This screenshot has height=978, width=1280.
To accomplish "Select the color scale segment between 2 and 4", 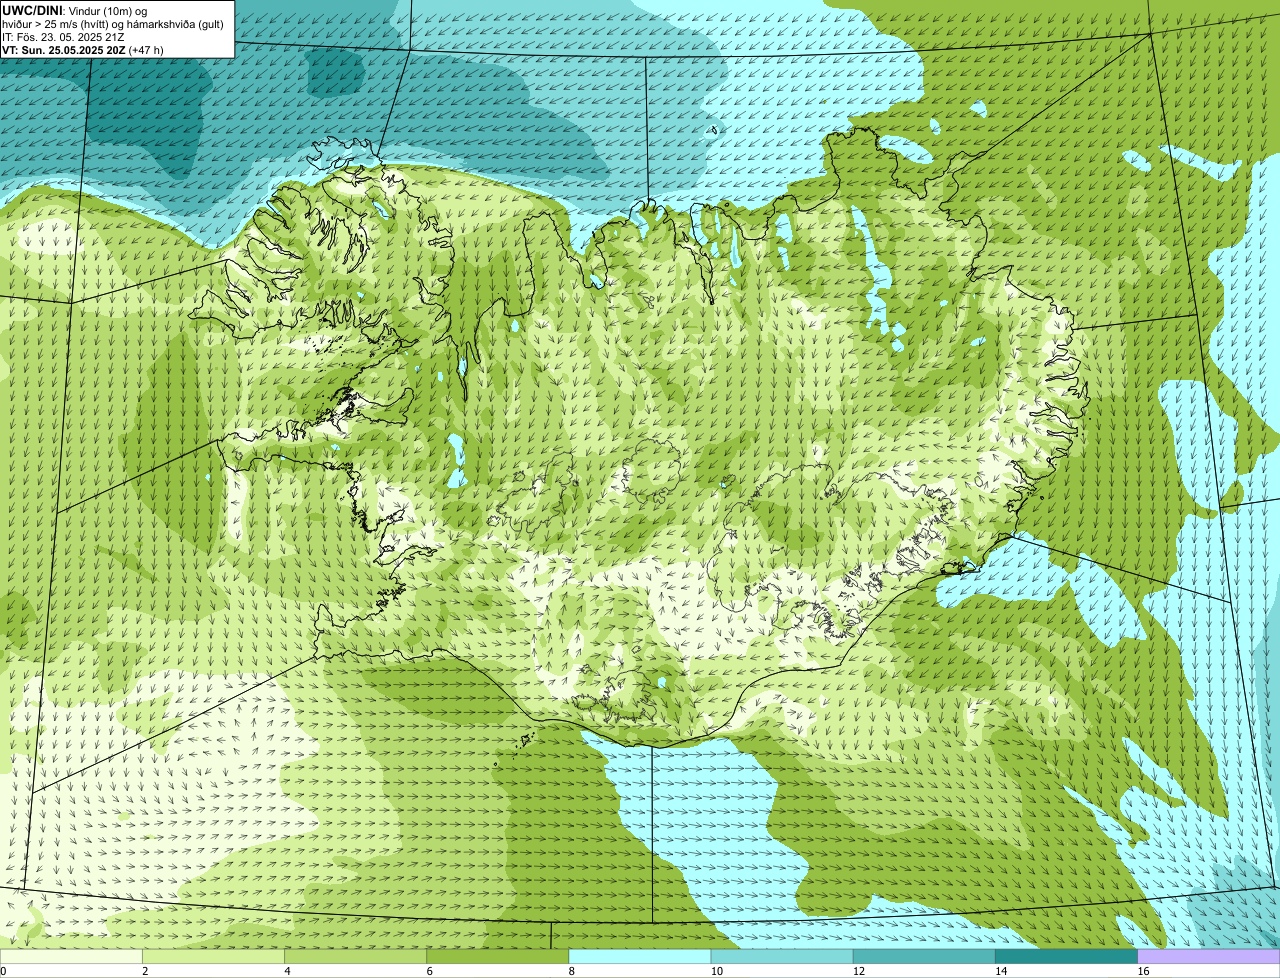I will click(214, 956).
